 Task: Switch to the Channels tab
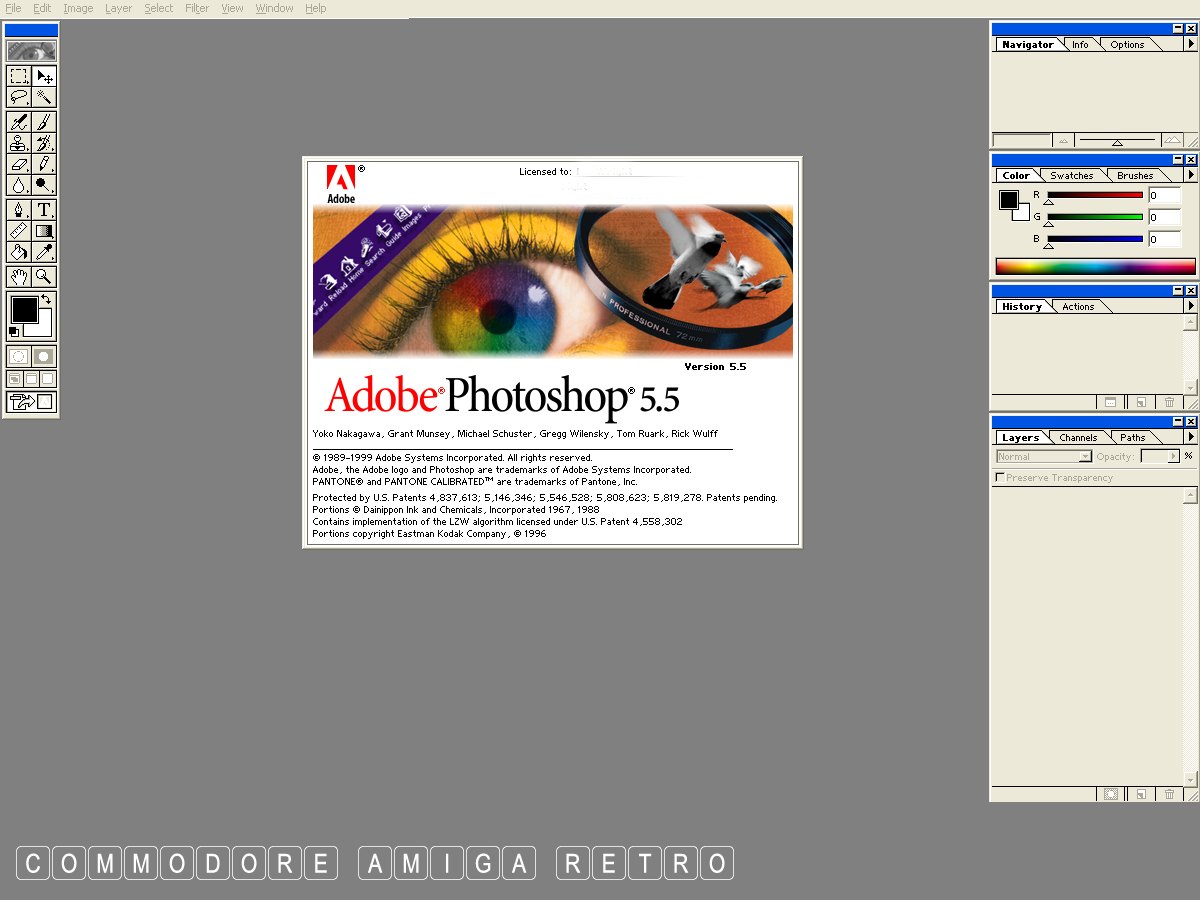pyautogui.click(x=1078, y=438)
